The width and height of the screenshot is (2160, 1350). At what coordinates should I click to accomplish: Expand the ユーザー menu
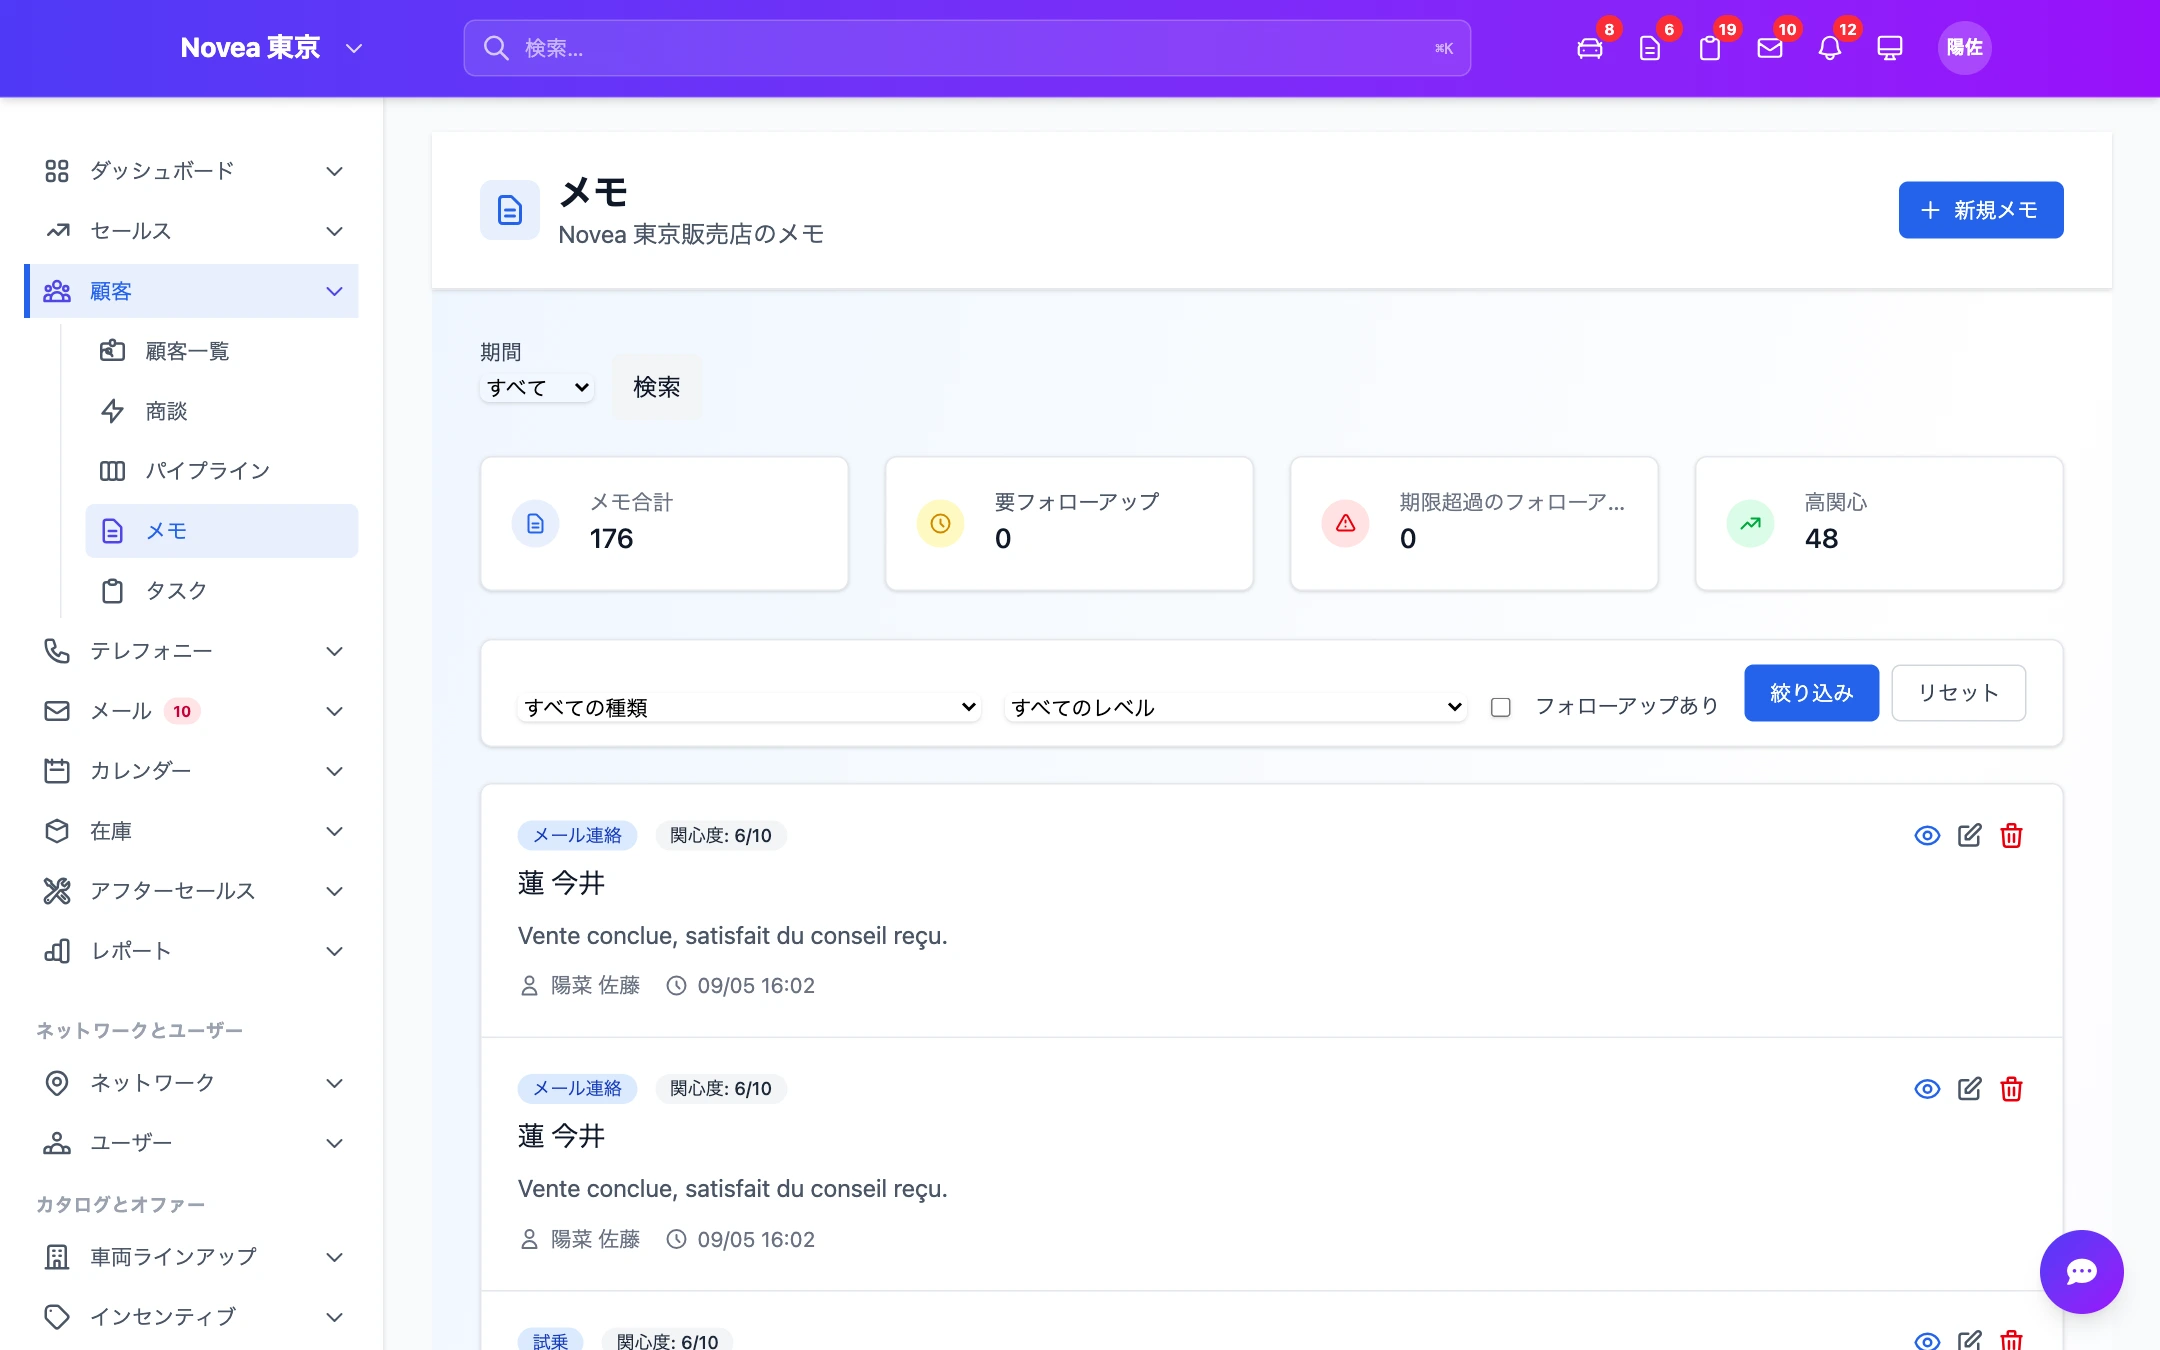tap(192, 1143)
